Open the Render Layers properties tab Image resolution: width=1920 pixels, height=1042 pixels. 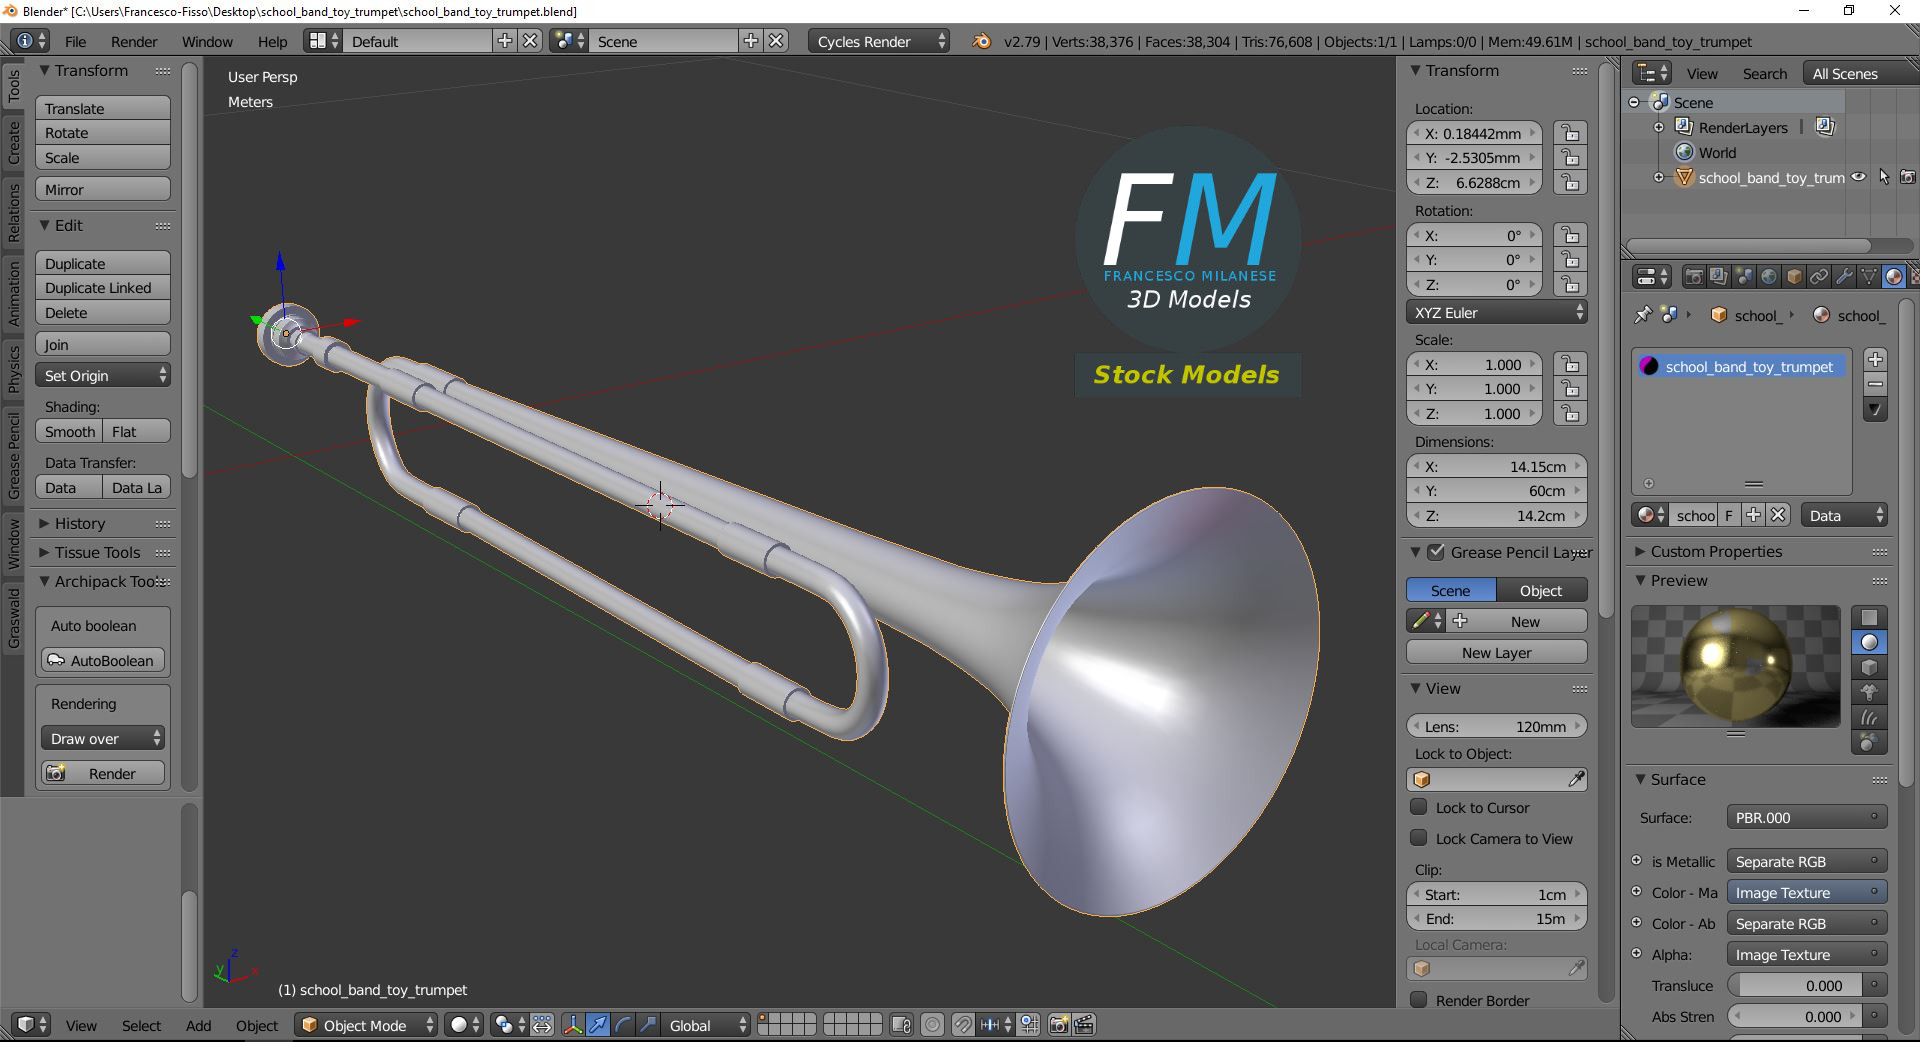click(x=1719, y=277)
